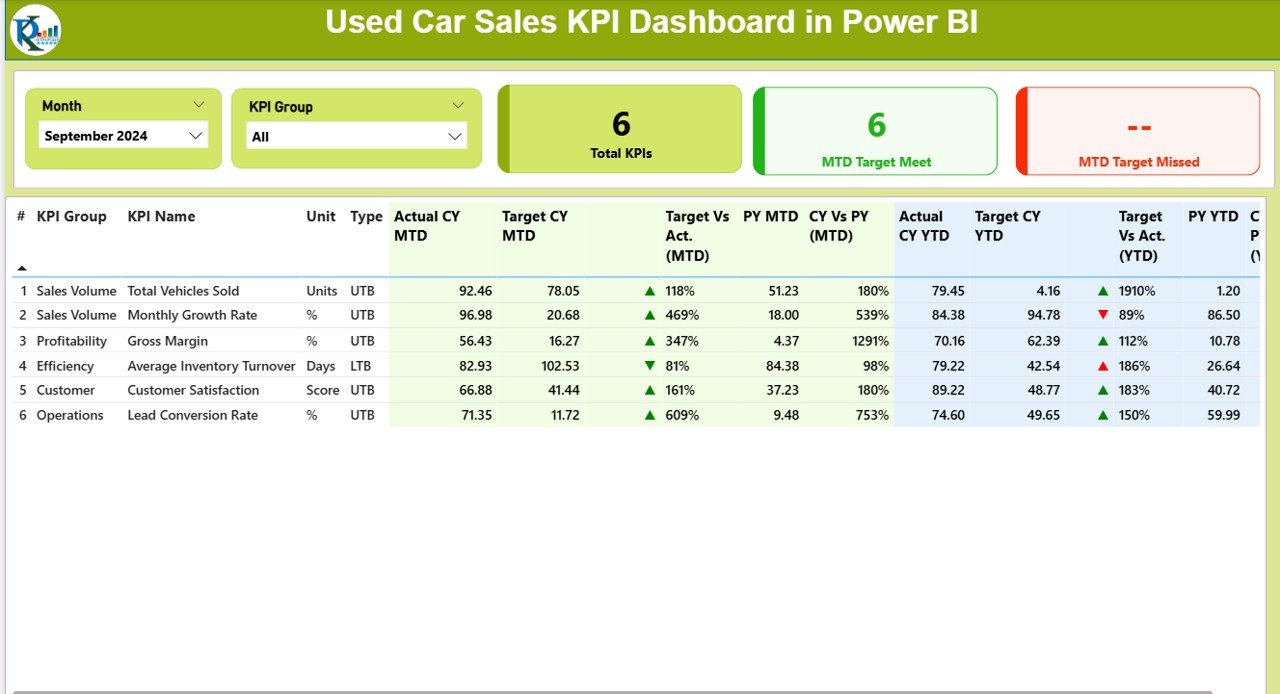This screenshot has width=1280, height=694.
Task: Click the MTD Target Missed card
Action: (1138, 131)
